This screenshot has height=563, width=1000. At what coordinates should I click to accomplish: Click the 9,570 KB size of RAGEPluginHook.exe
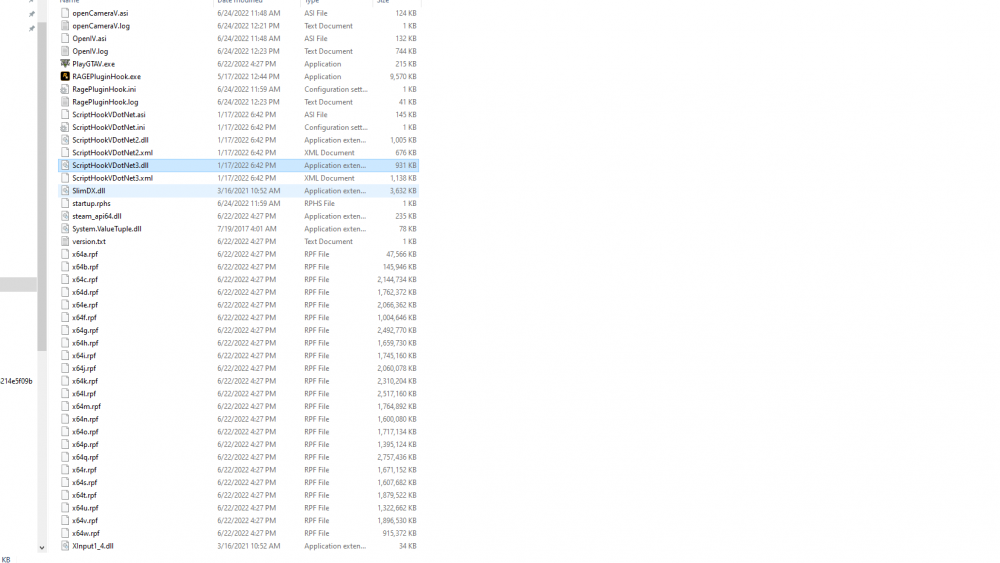tap(403, 77)
